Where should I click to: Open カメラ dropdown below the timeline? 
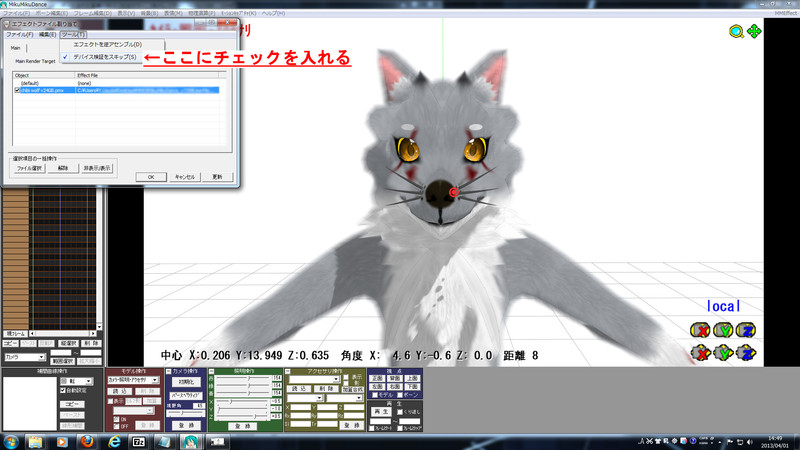24,357
